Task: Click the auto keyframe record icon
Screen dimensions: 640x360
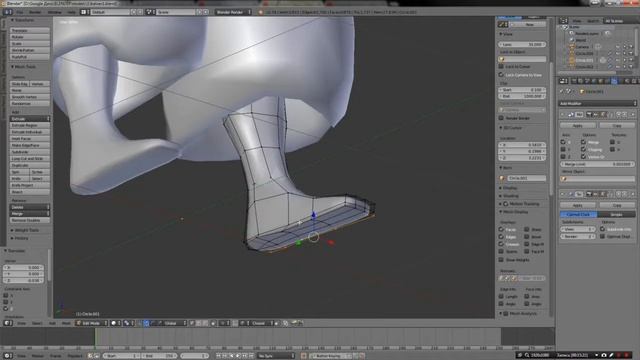Action: (x=303, y=356)
